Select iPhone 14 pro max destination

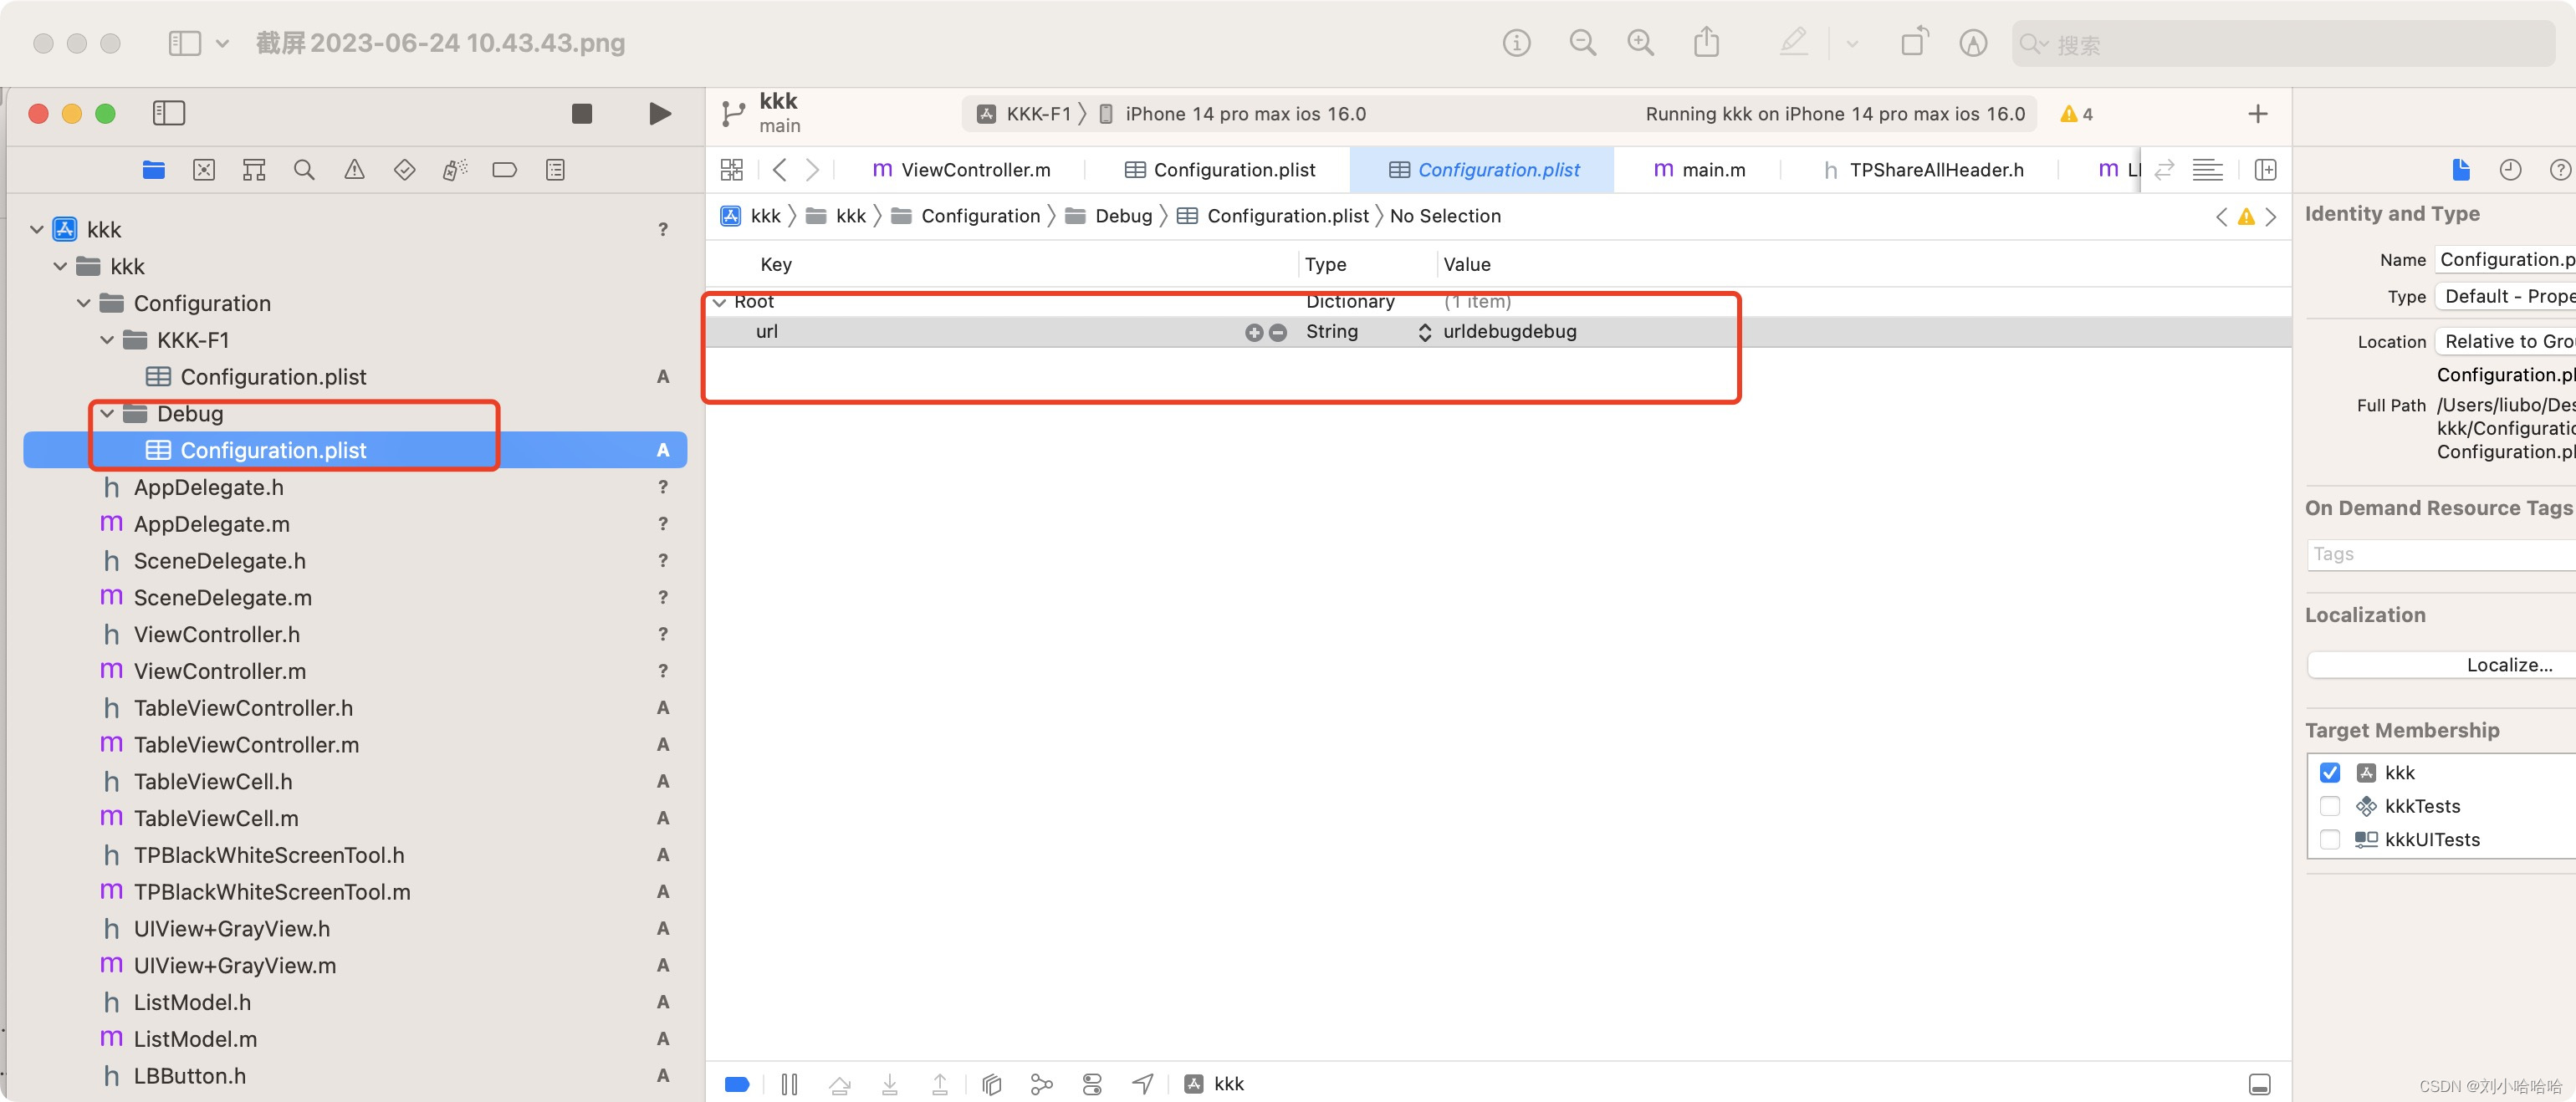1232,114
